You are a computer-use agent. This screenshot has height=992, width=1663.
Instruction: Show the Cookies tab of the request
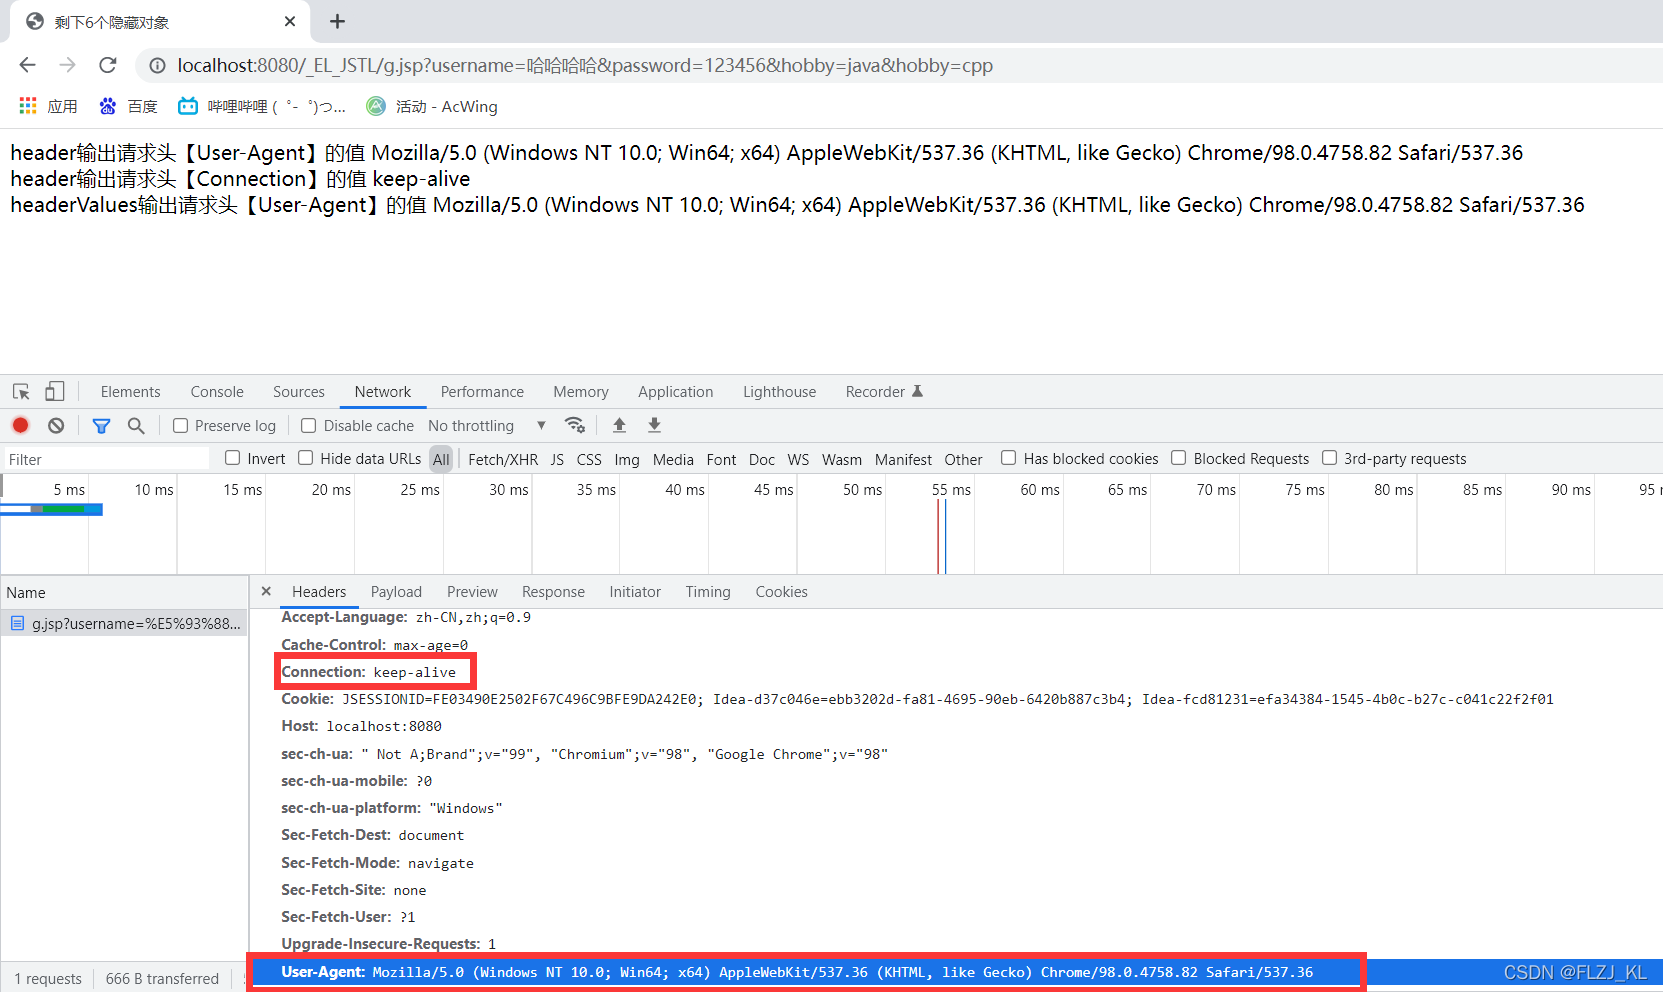782,592
